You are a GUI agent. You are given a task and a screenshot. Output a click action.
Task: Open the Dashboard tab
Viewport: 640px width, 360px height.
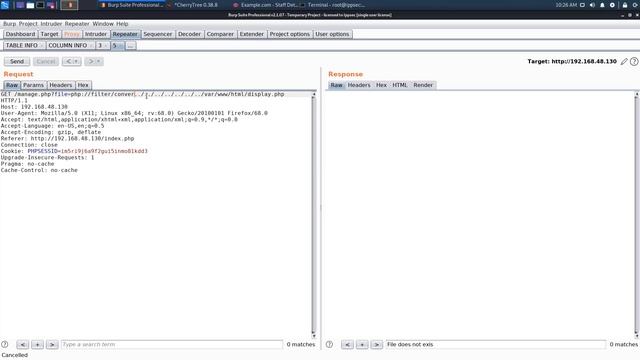pyautogui.click(x=20, y=34)
